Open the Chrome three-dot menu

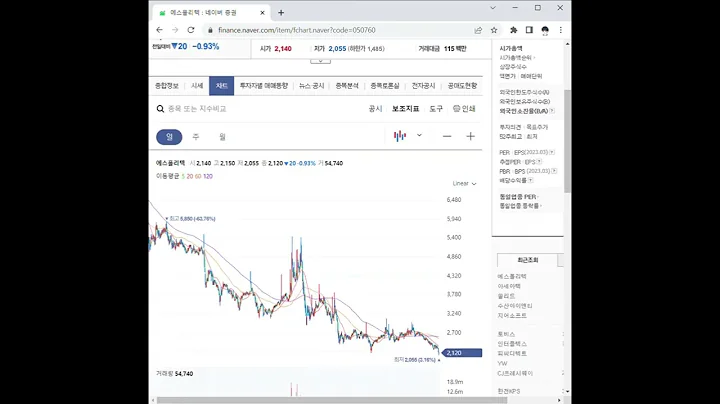coord(561,30)
